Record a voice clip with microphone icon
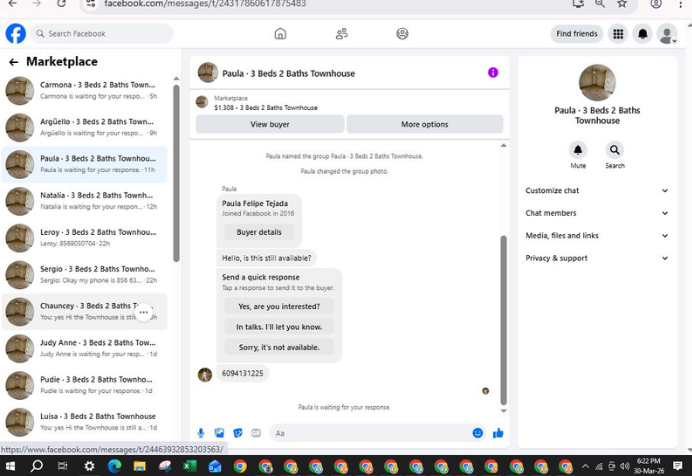The height and width of the screenshot is (476, 692). [x=201, y=433]
